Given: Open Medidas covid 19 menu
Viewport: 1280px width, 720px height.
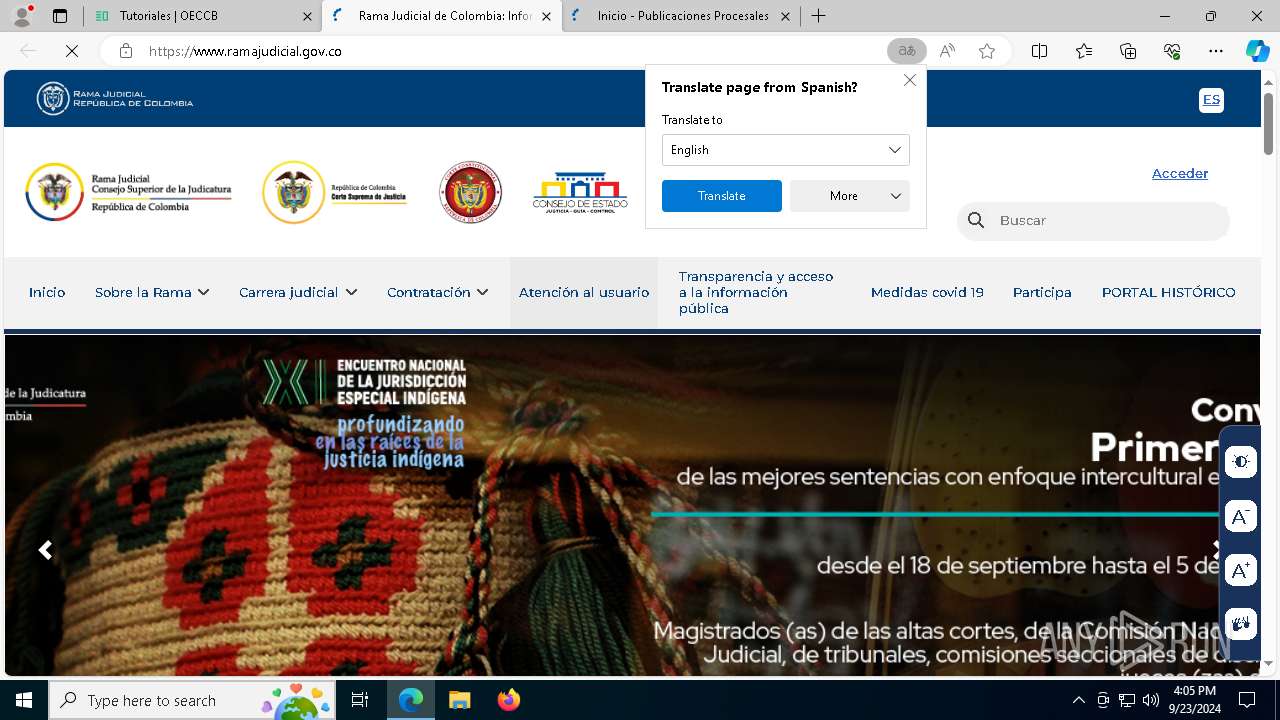Looking at the screenshot, I should [927, 292].
